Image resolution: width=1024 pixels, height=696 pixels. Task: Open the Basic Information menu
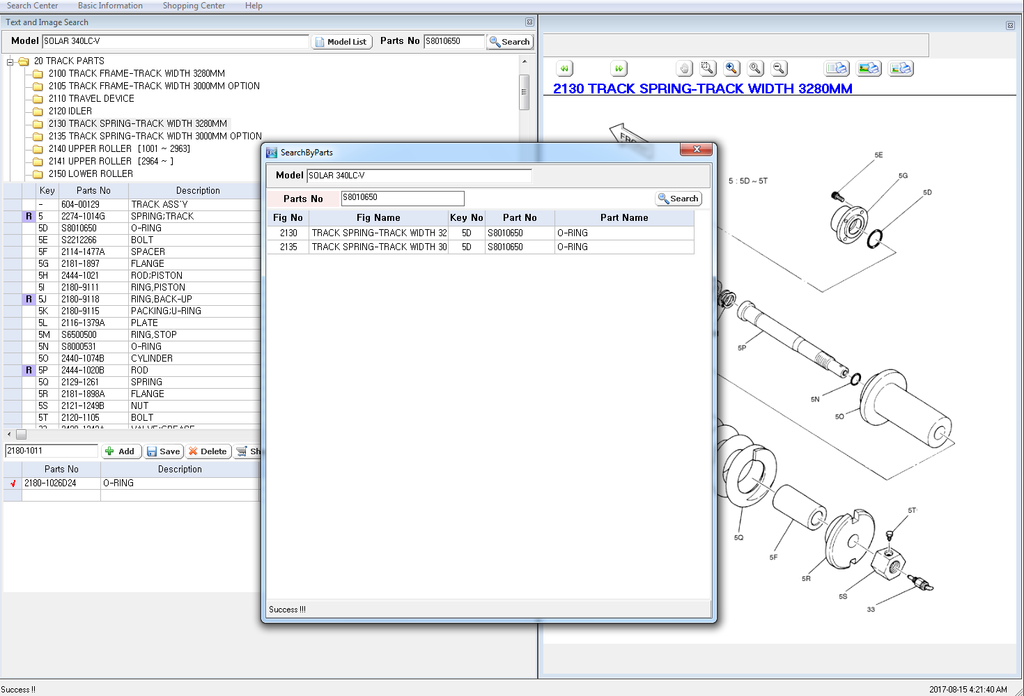pyautogui.click(x=110, y=5)
